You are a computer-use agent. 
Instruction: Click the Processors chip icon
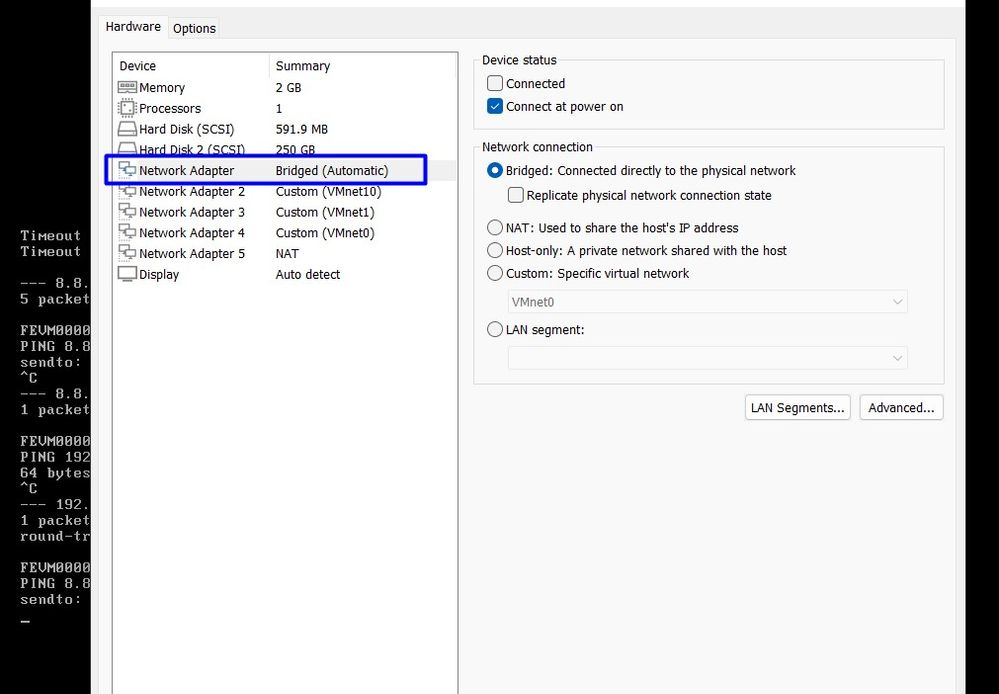127,108
